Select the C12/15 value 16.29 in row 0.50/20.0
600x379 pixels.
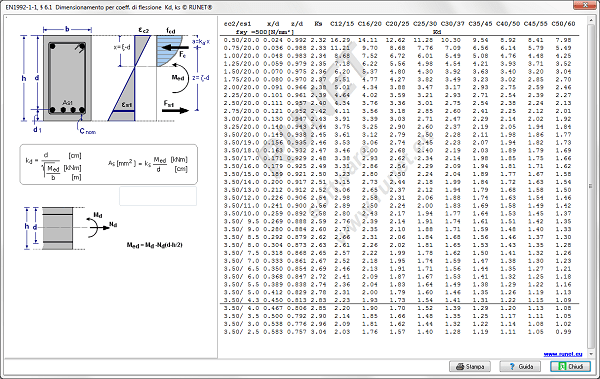[x=340, y=40]
